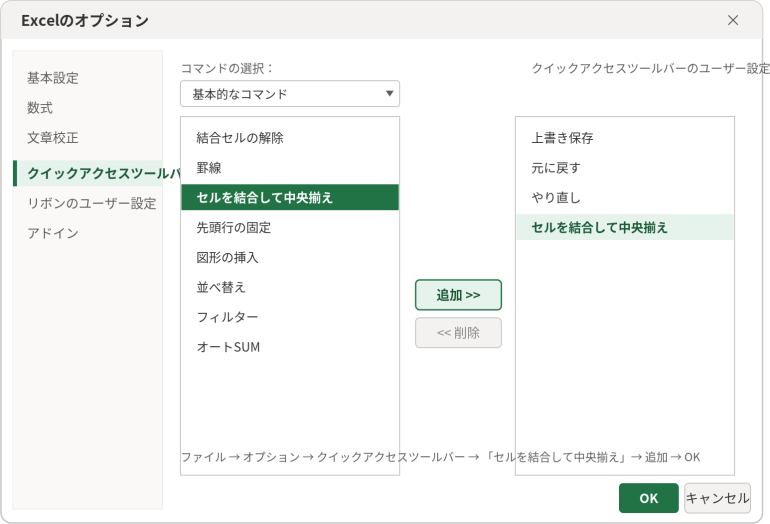Screen dimensions: 770x524
Task: Select 図形の挿入 command
Action: click(x=290, y=257)
